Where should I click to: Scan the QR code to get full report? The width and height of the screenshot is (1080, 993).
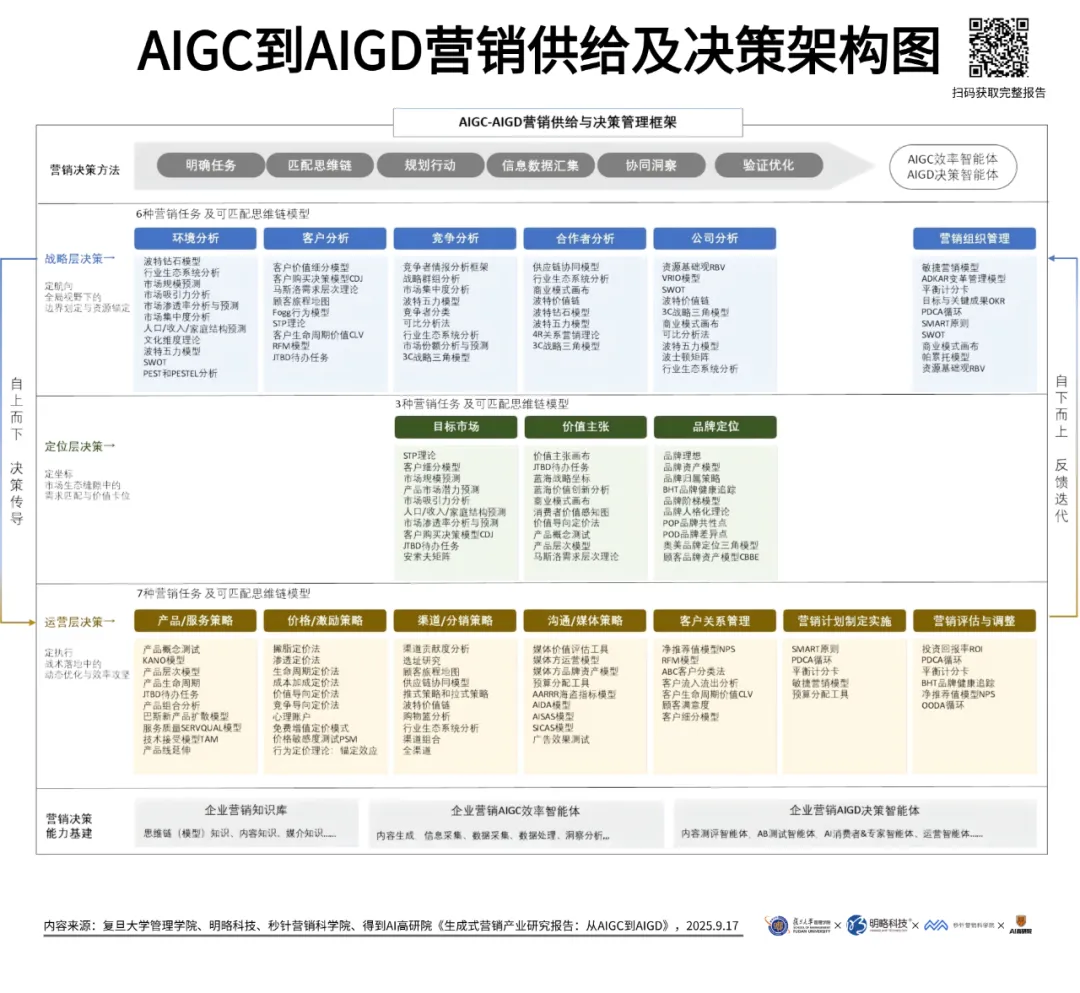tap(1000, 45)
